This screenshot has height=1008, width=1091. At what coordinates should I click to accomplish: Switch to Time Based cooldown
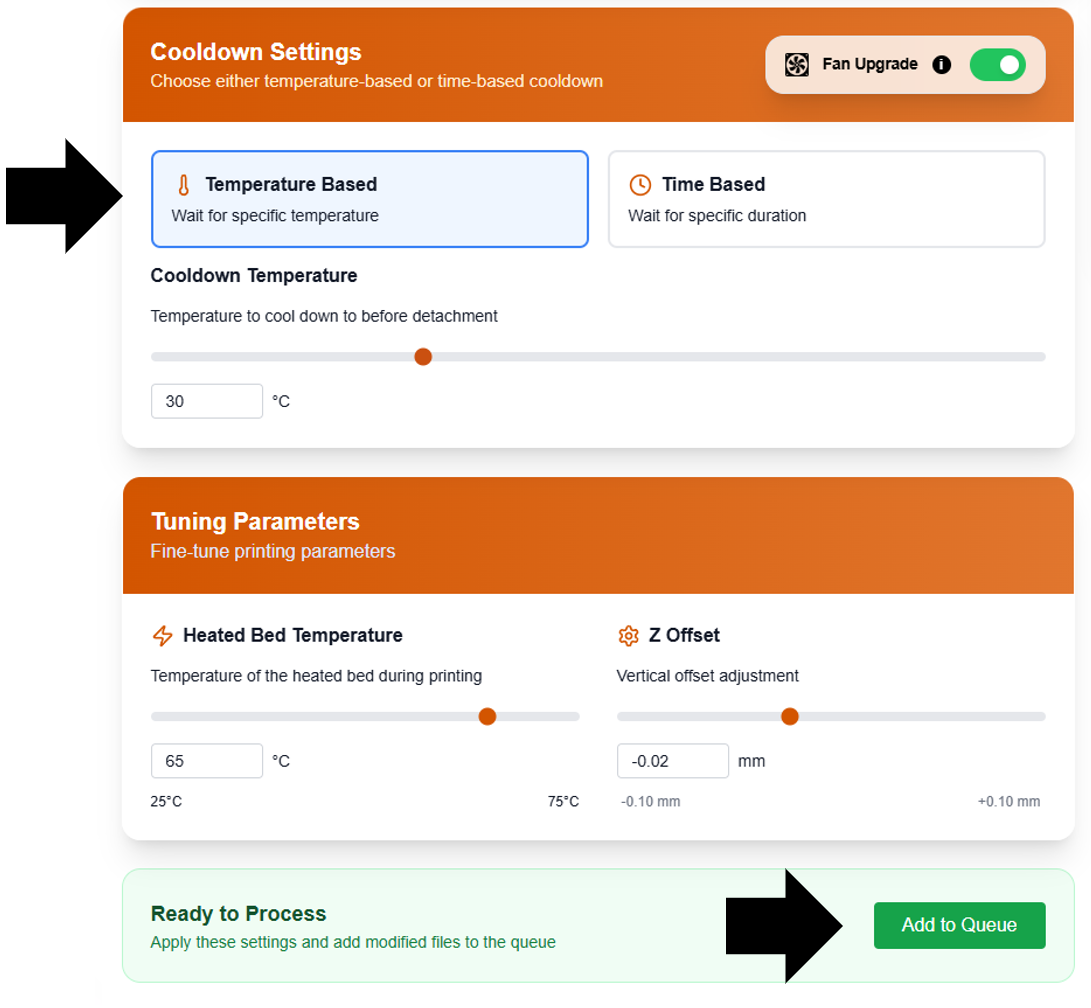pyautogui.click(x=827, y=199)
